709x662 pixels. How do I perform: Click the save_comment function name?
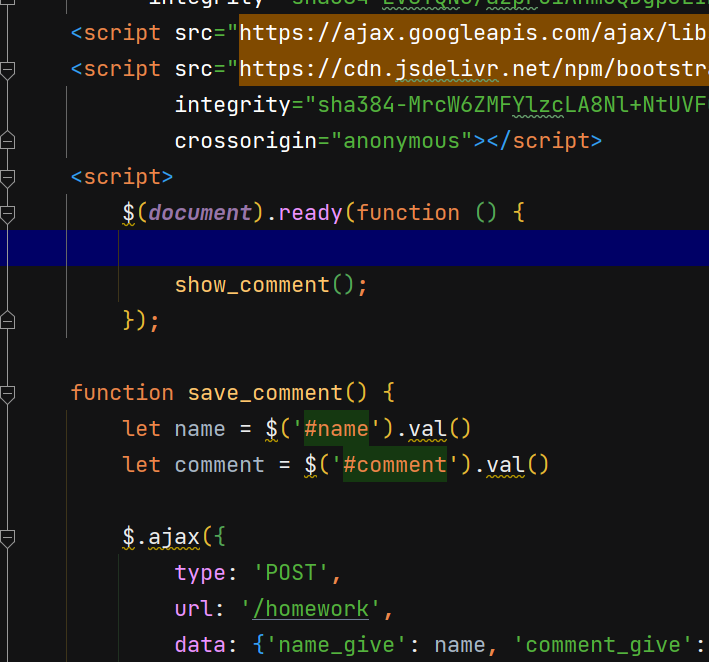[265, 392]
